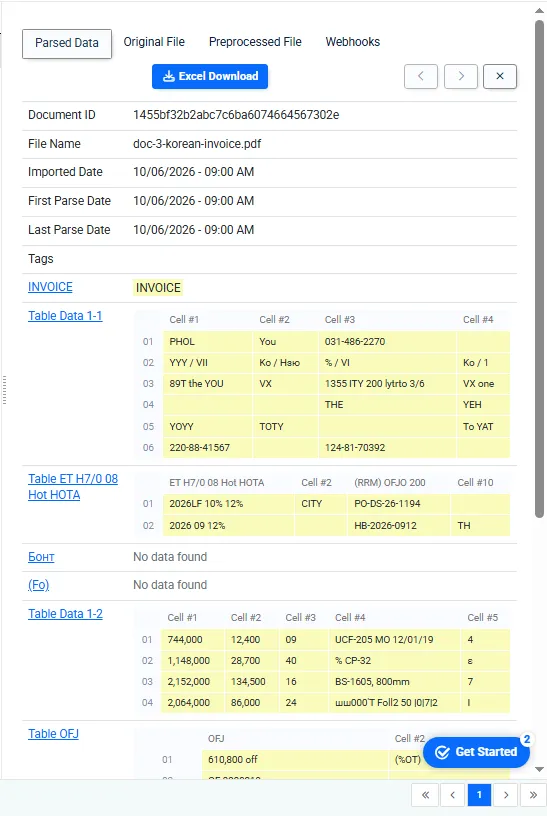Image resolution: width=547 pixels, height=816 pixels.
Task: Click cell 744,000
Action: [193, 640]
